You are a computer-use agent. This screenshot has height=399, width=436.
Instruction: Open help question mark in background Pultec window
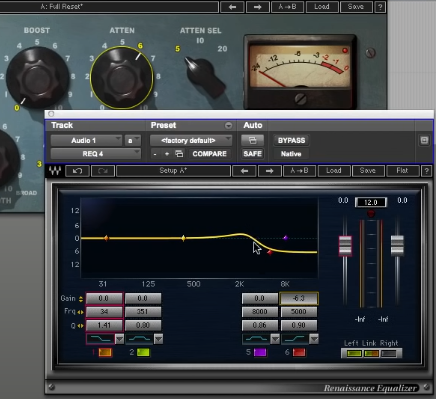380,7
